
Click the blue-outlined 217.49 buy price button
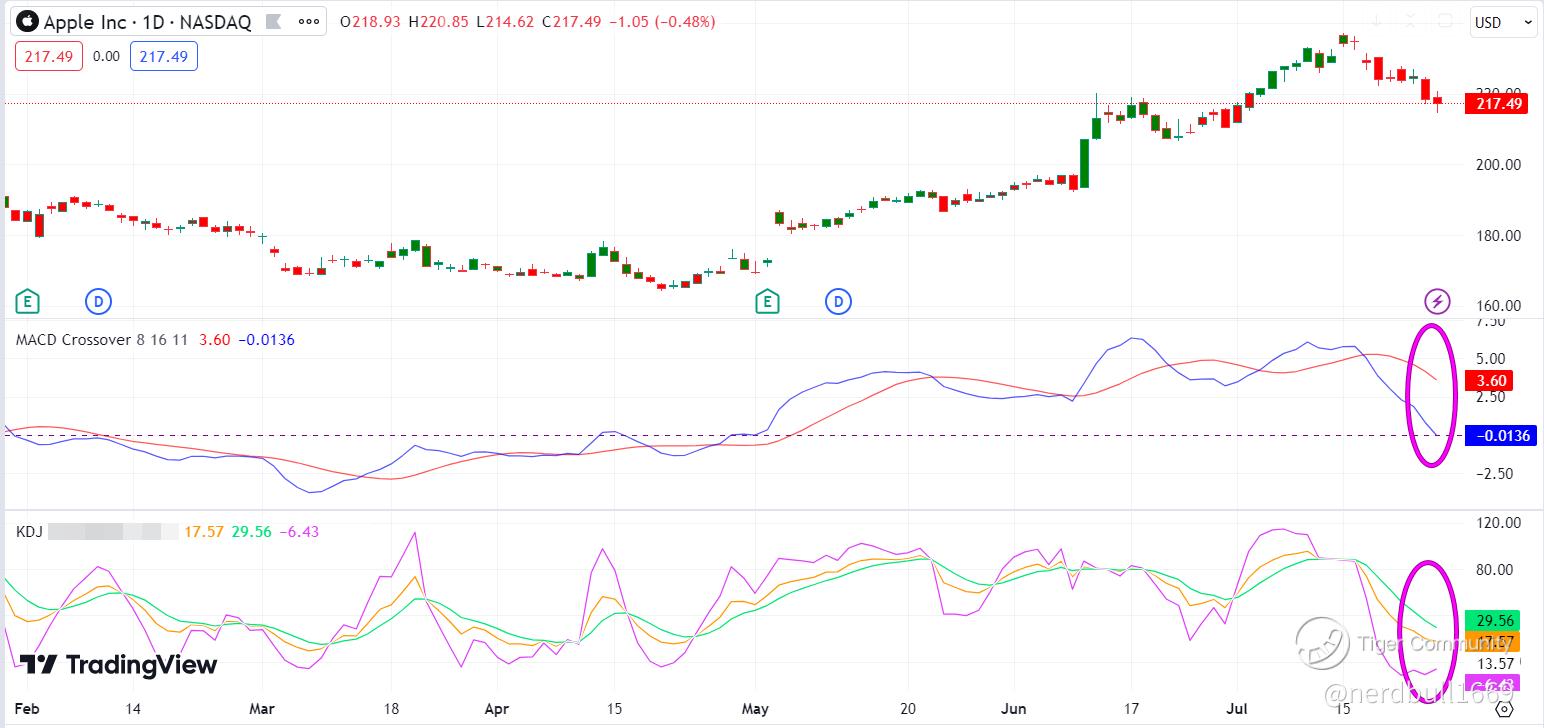tap(164, 57)
